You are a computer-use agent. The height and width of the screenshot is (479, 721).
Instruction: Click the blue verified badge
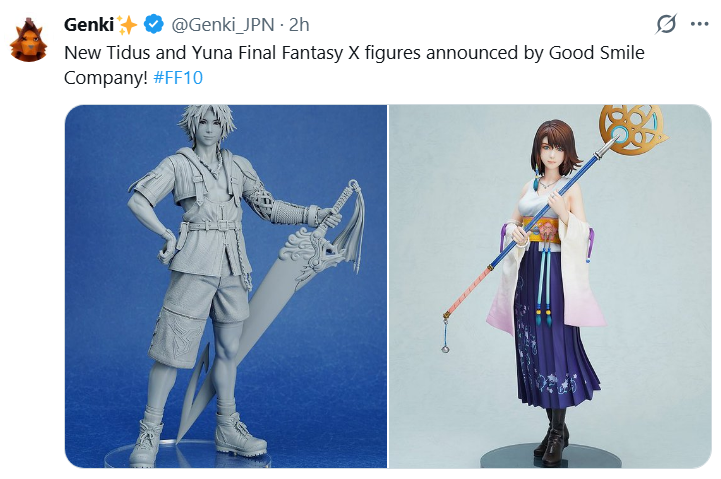tap(154, 24)
